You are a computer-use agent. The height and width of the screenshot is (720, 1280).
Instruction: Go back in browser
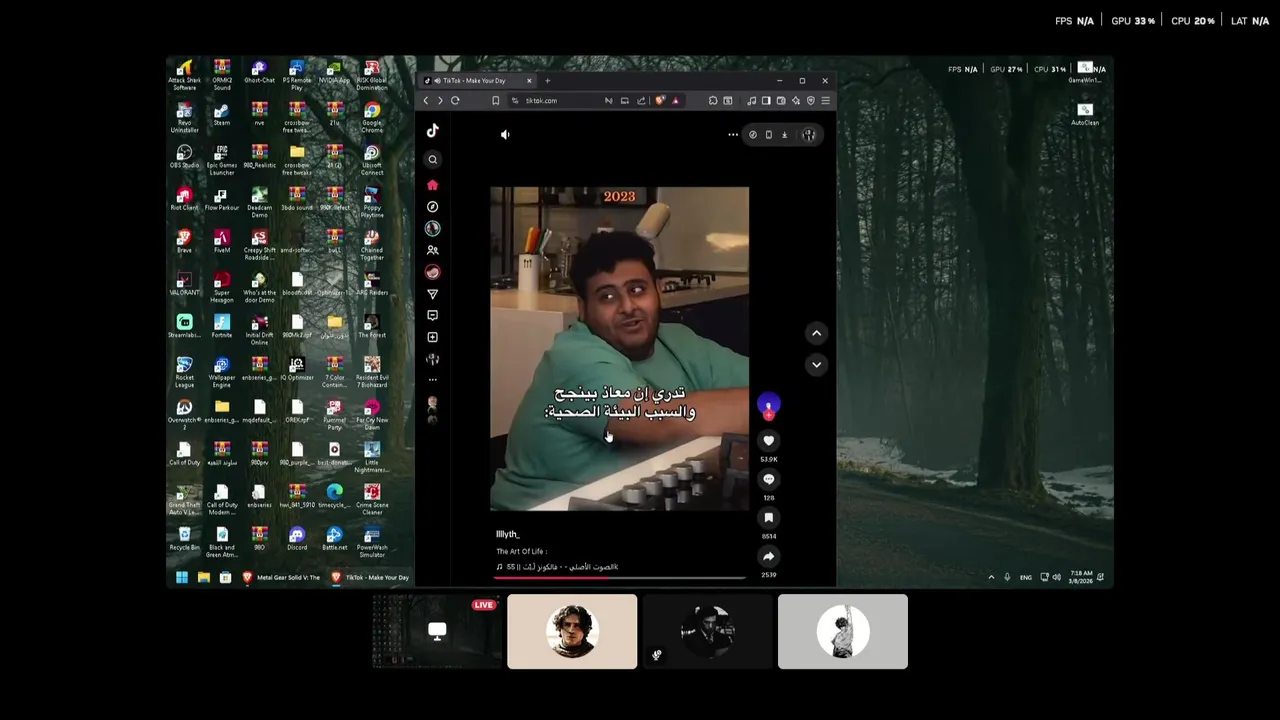tap(426, 100)
